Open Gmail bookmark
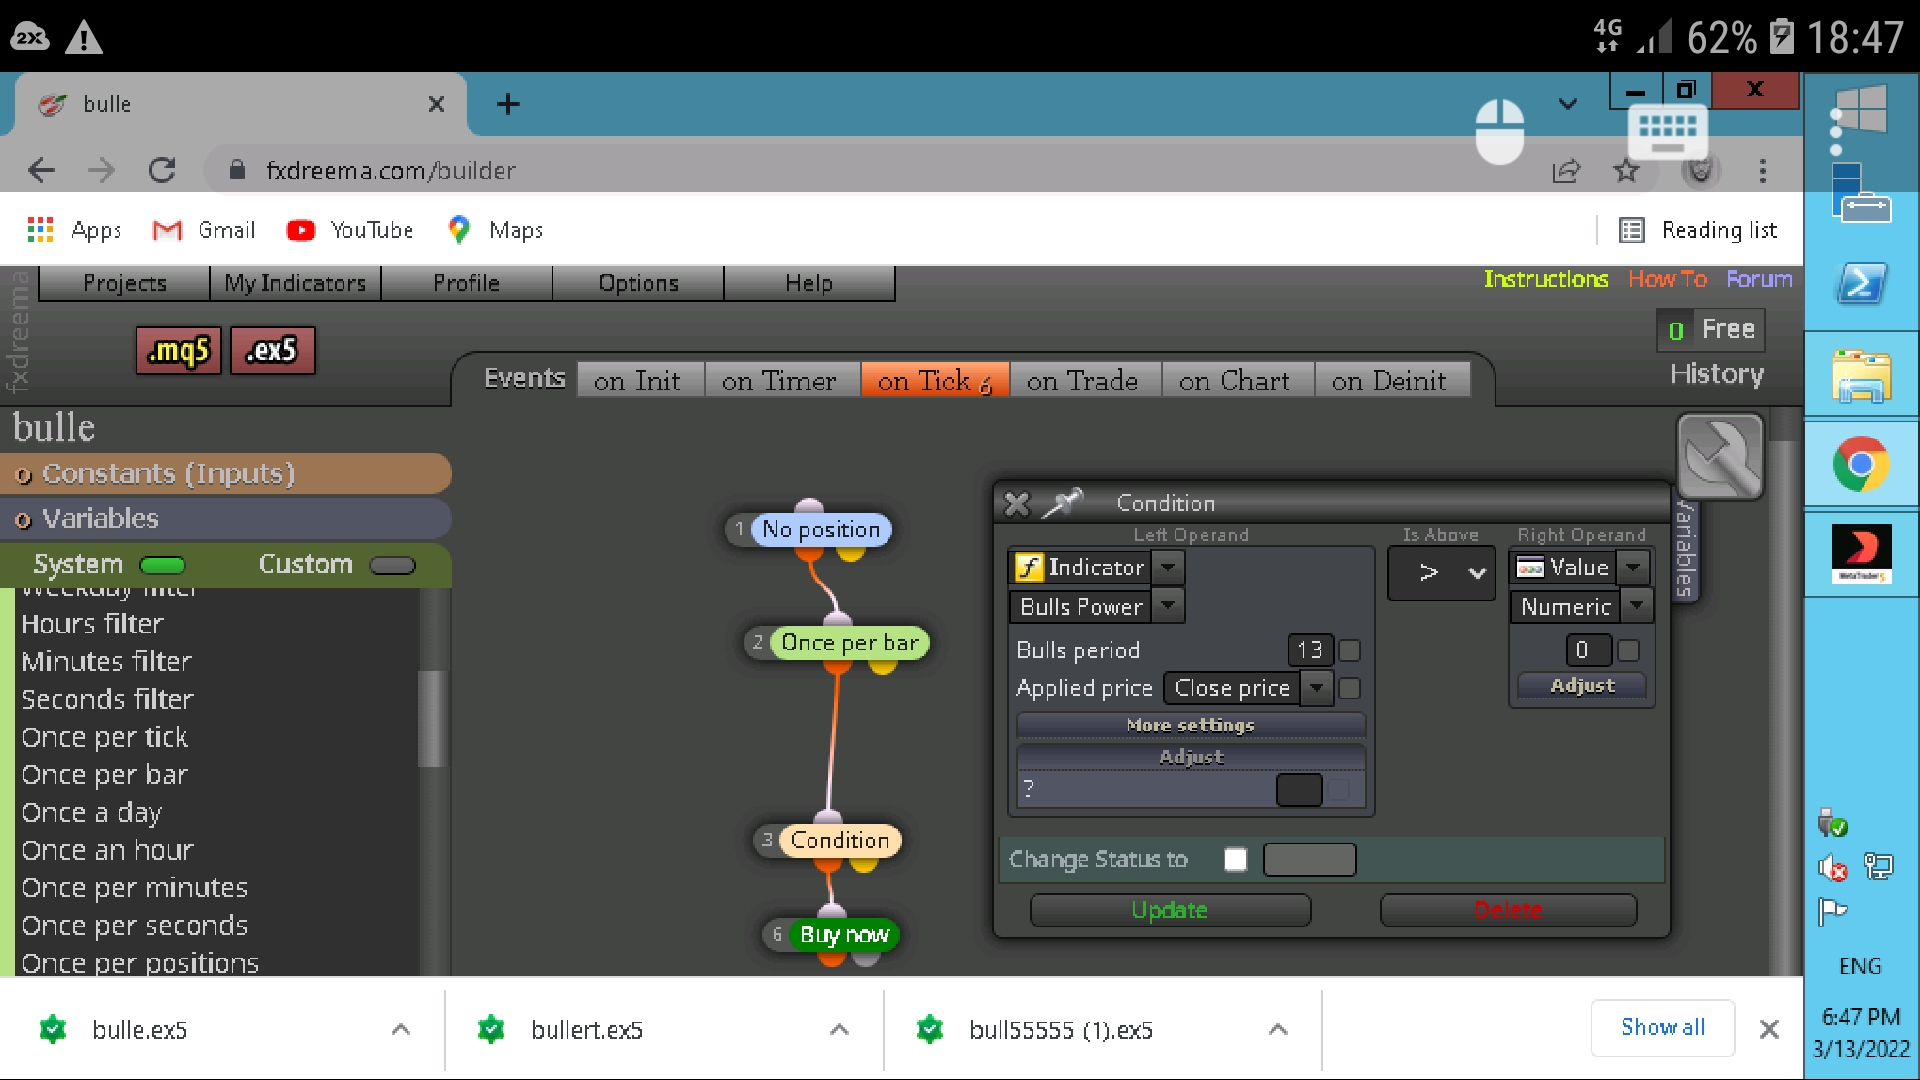This screenshot has height=1080, width=1920. tap(204, 230)
